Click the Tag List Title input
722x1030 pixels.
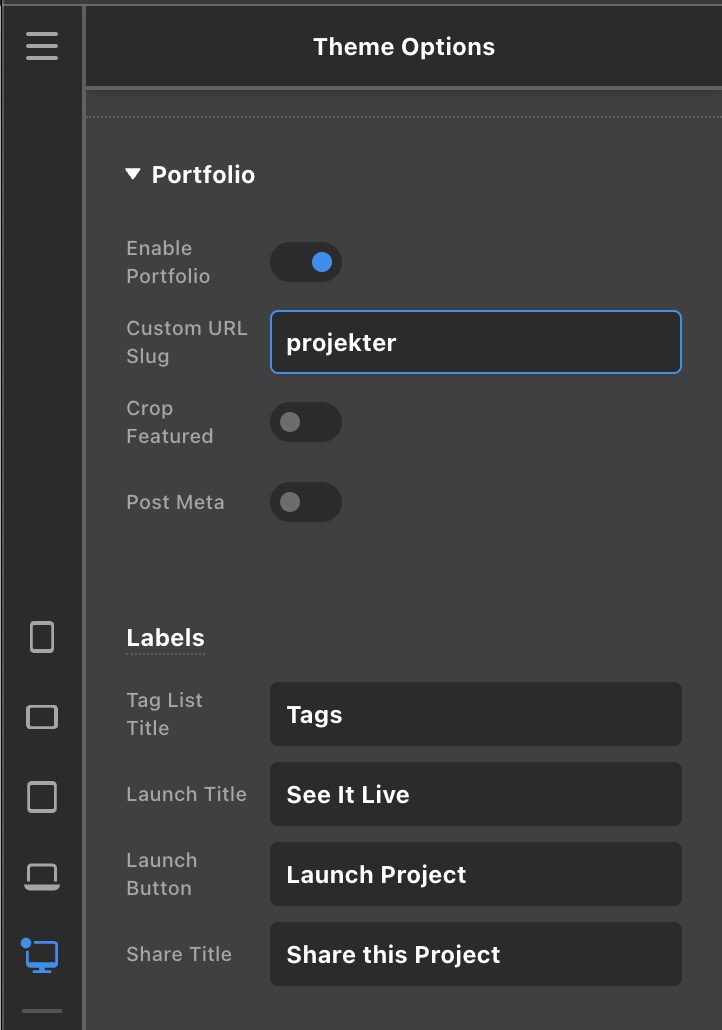click(x=476, y=714)
